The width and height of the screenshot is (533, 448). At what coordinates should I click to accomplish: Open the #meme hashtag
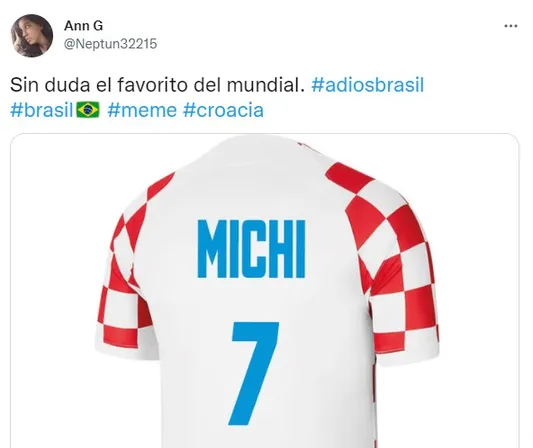(x=142, y=110)
